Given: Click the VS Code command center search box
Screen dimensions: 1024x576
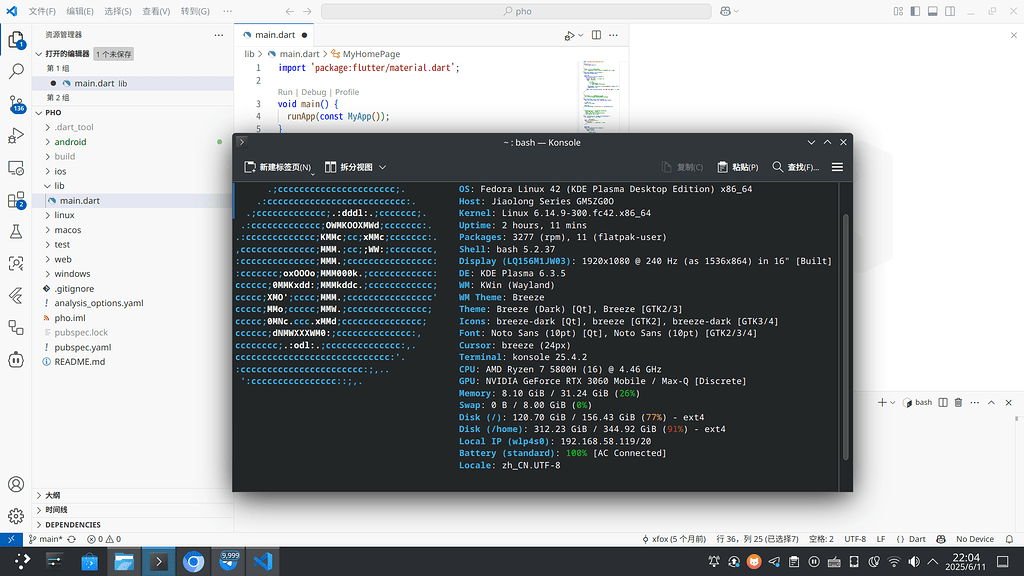Looking at the screenshot, I should click(x=516, y=11).
